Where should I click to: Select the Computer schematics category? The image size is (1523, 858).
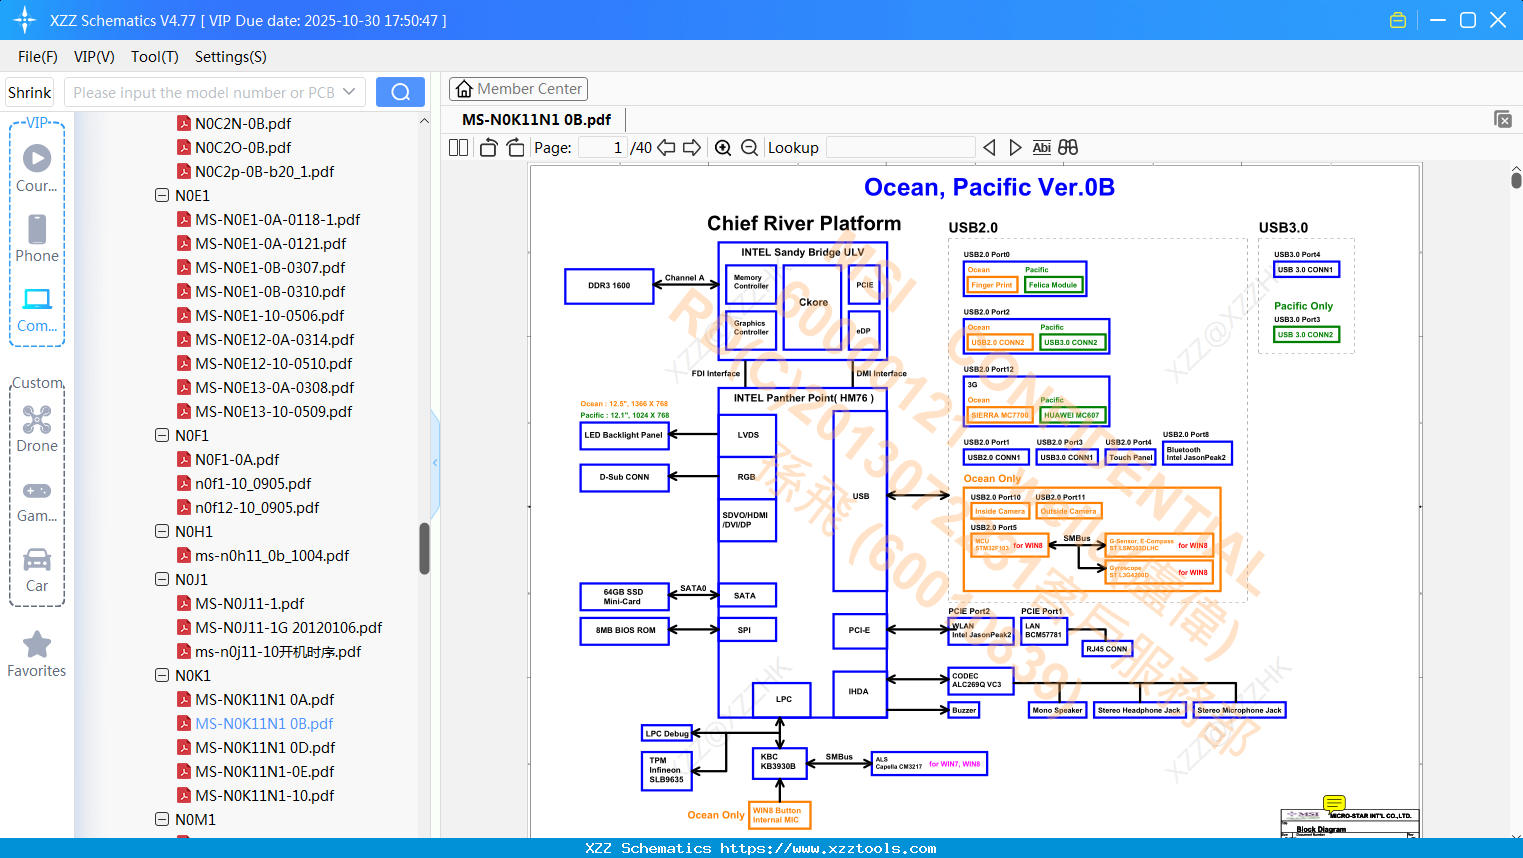click(37, 309)
